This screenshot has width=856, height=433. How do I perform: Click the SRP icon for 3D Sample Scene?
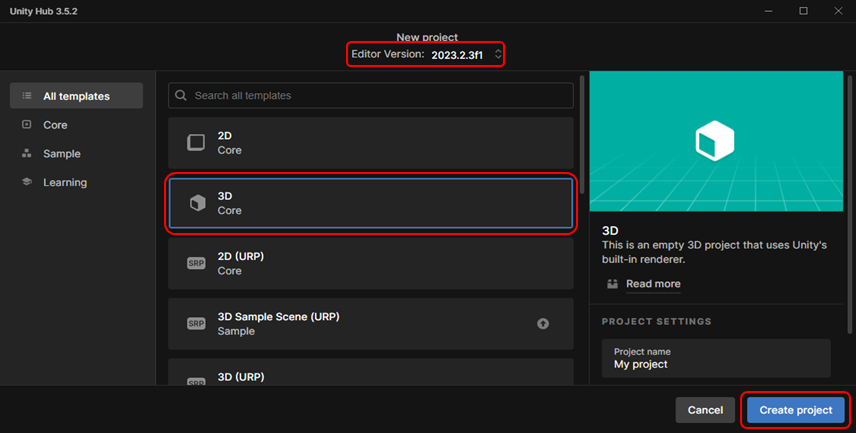pos(197,324)
